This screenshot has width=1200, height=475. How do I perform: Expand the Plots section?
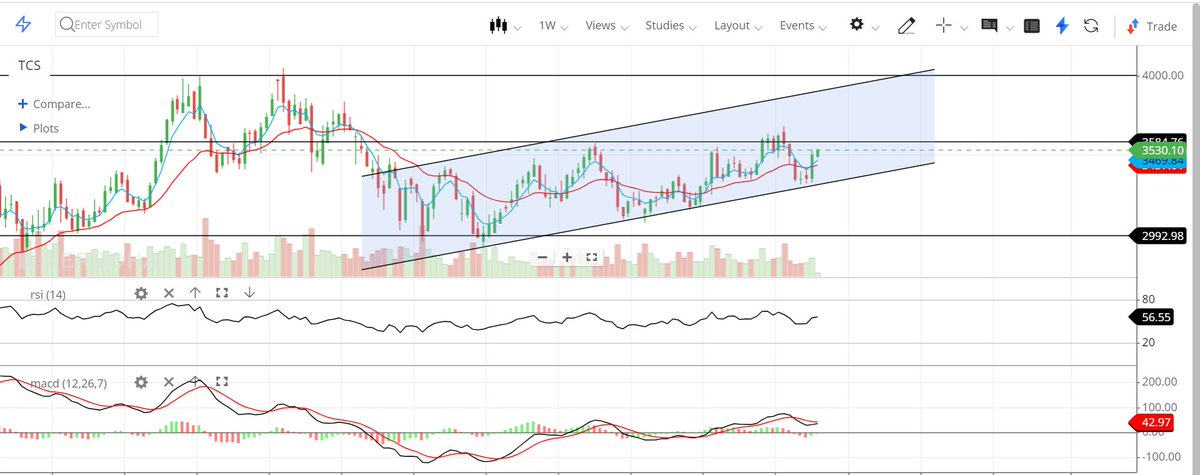[40, 128]
